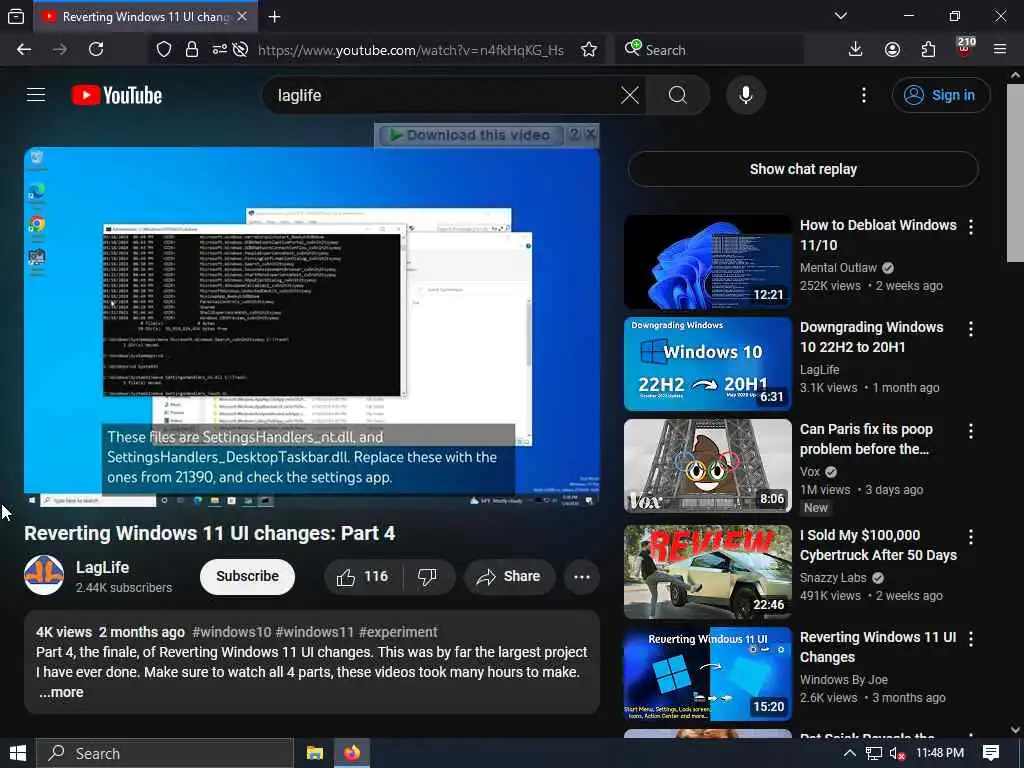This screenshot has height=768, width=1024.
Task: Open tracking protection shield icon
Action: tap(164, 50)
